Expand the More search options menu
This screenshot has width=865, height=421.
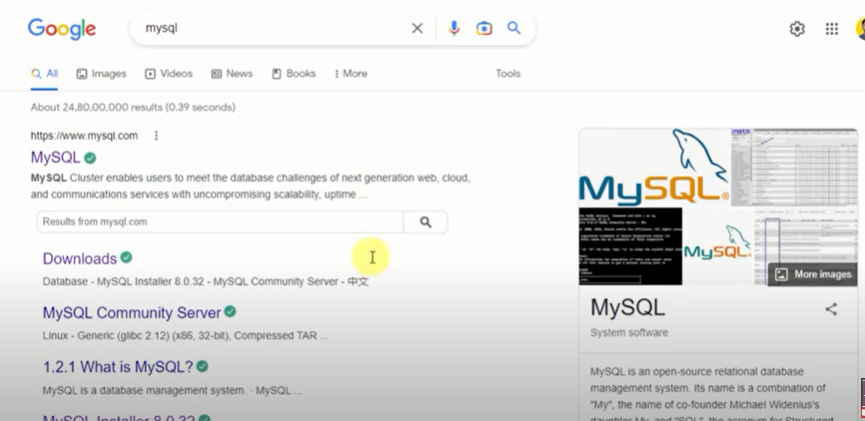[x=351, y=73]
